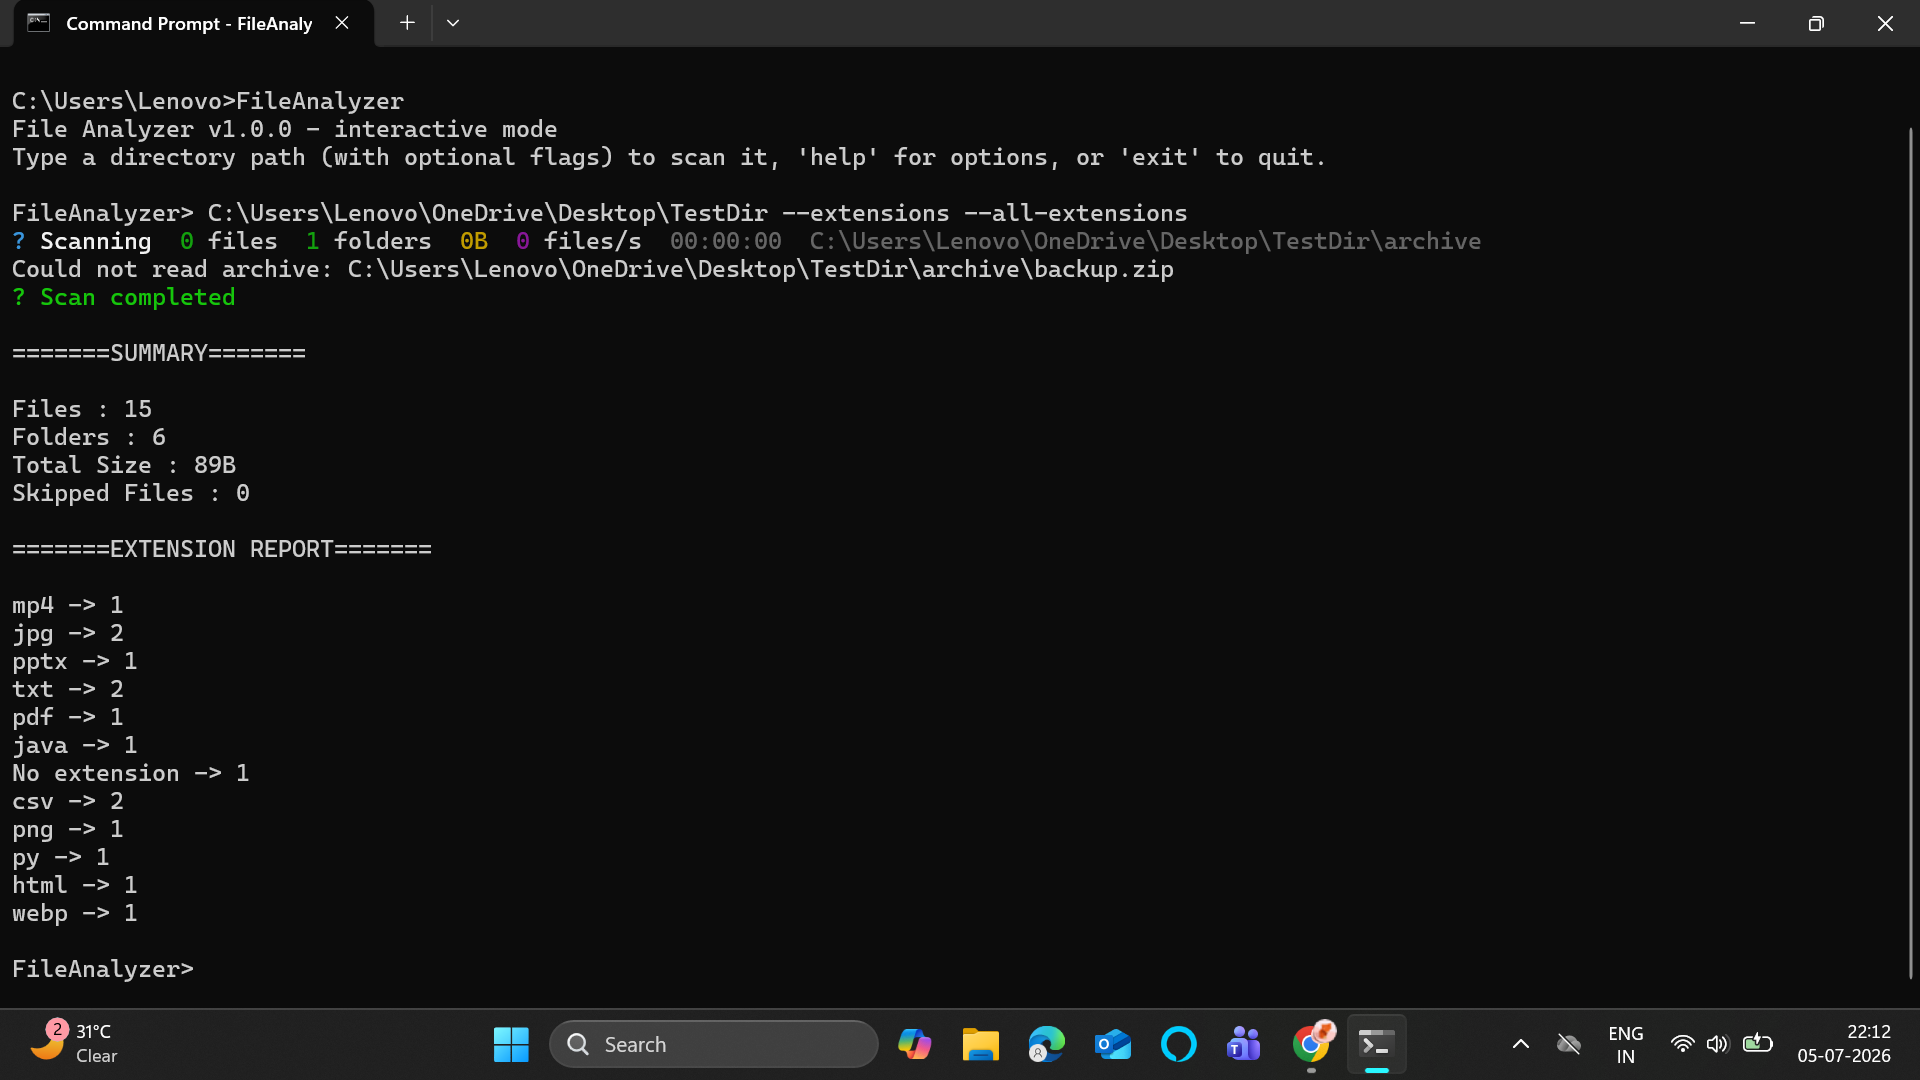The width and height of the screenshot is (1920, 1080).
Task: Click the '00:00:00' elapsed time text
Action: (x=726, y=241)
